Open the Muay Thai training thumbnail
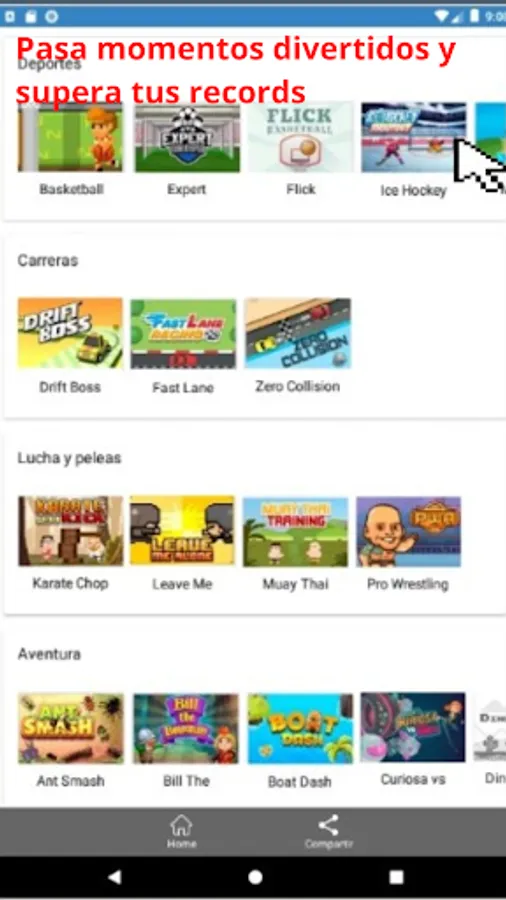Viewport: 506px width, 900px height. [x=295, y=532]
